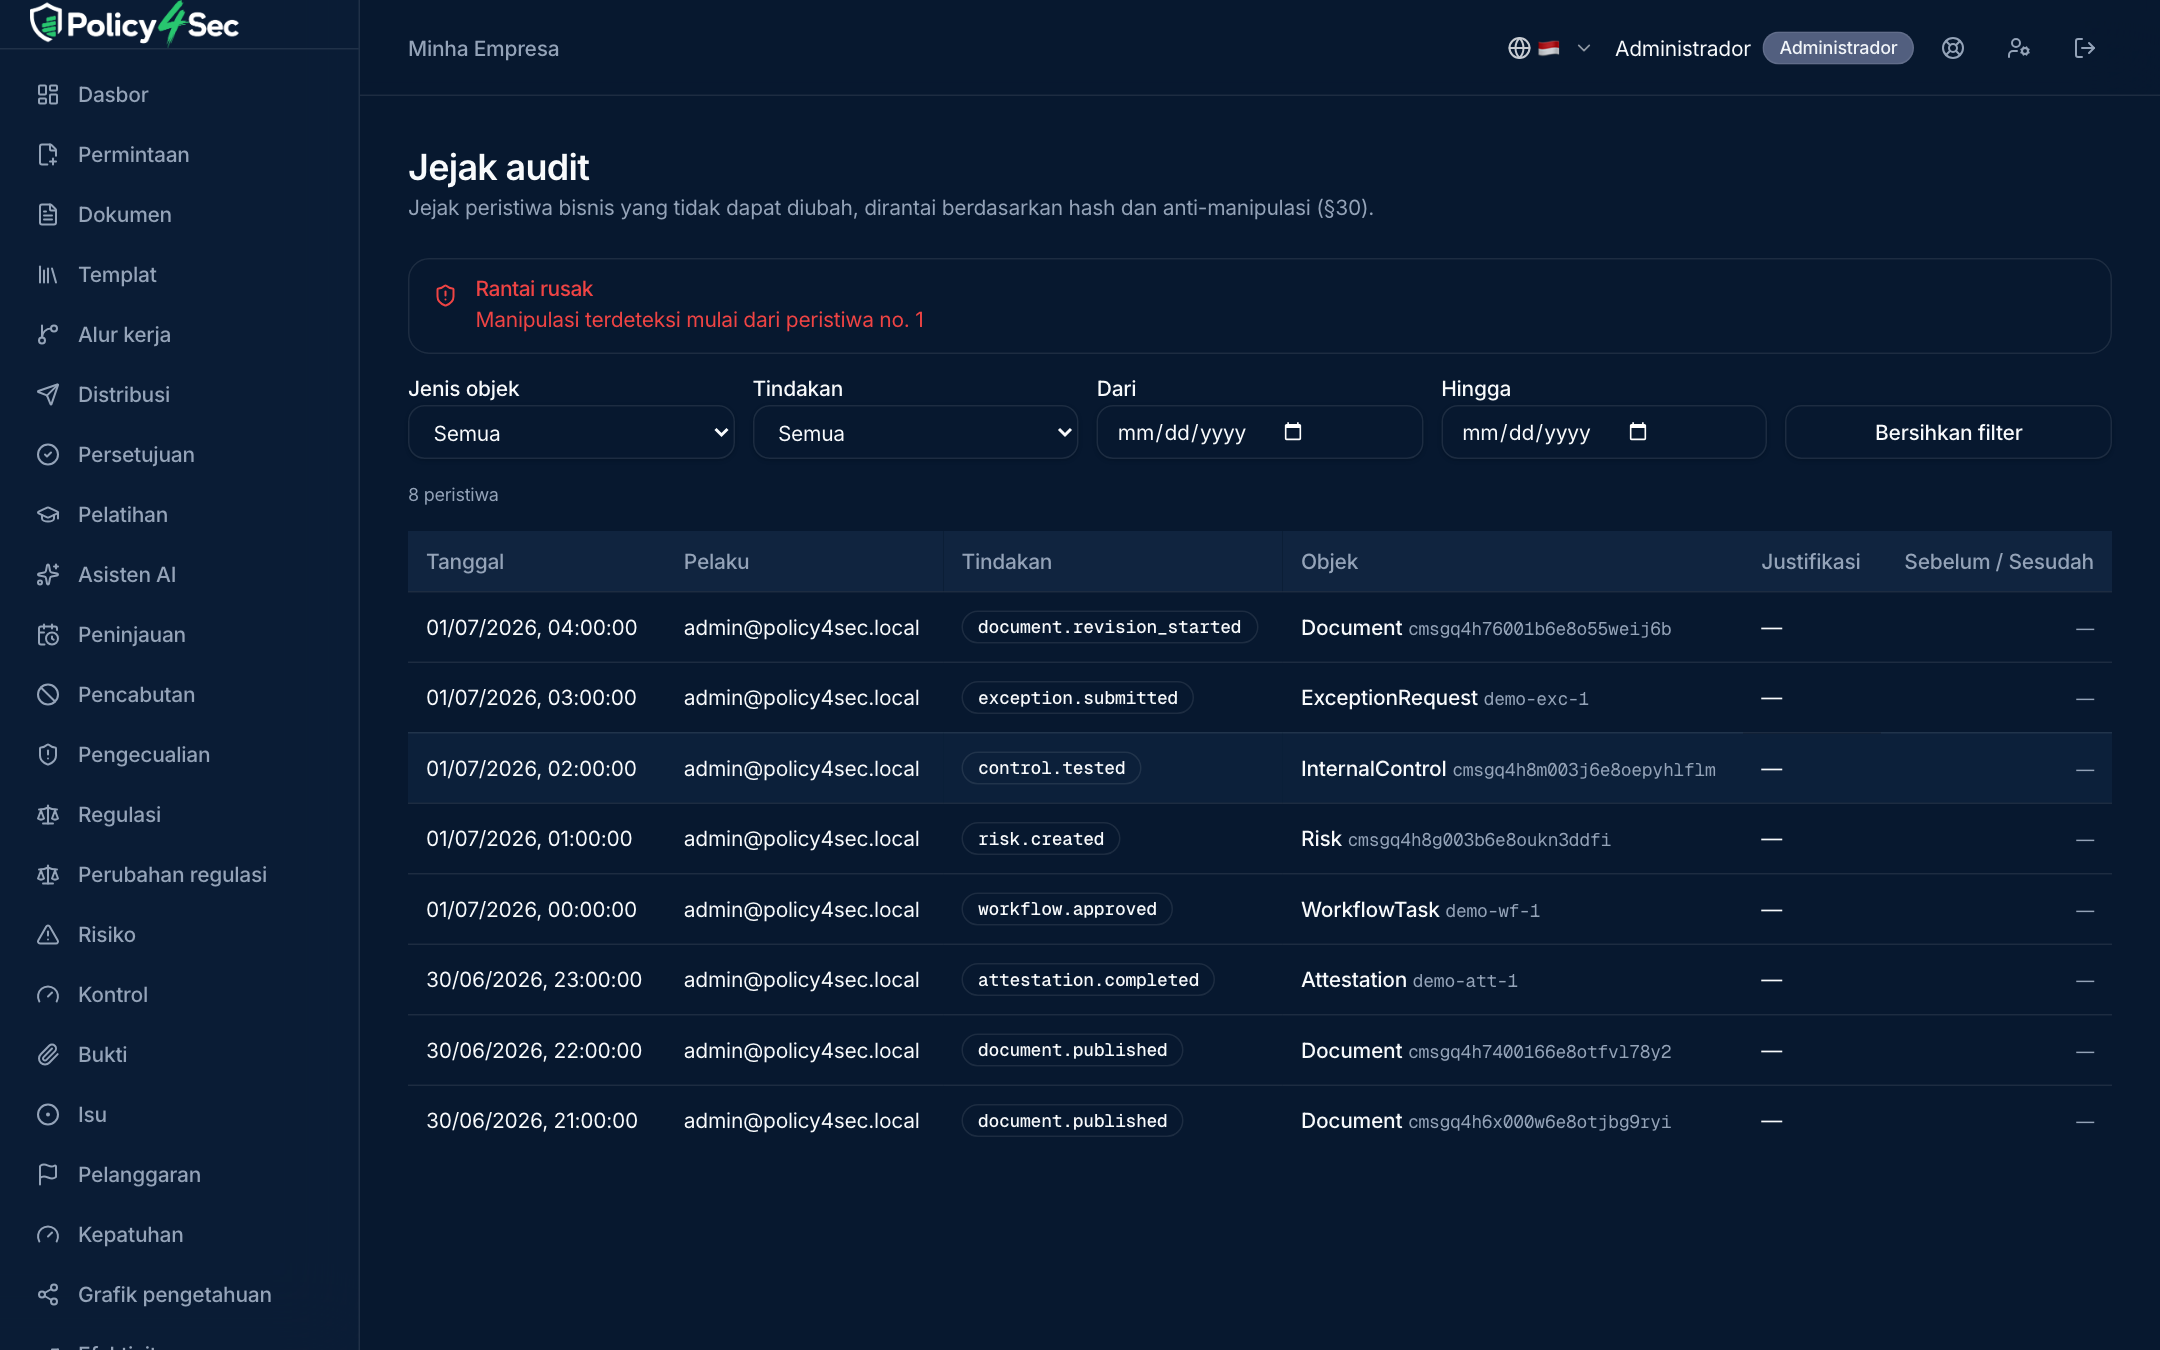Screen dimensions: 2160x1350
Task: Click the attestation.completed action tag
Action: tap(1088, 980)
